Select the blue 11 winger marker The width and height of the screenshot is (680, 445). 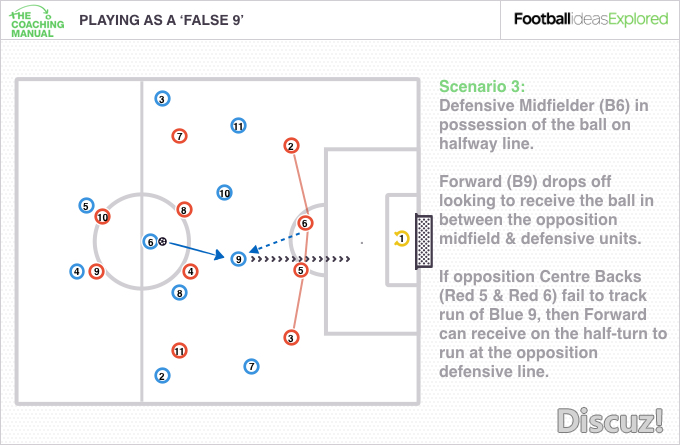(238, 126)
